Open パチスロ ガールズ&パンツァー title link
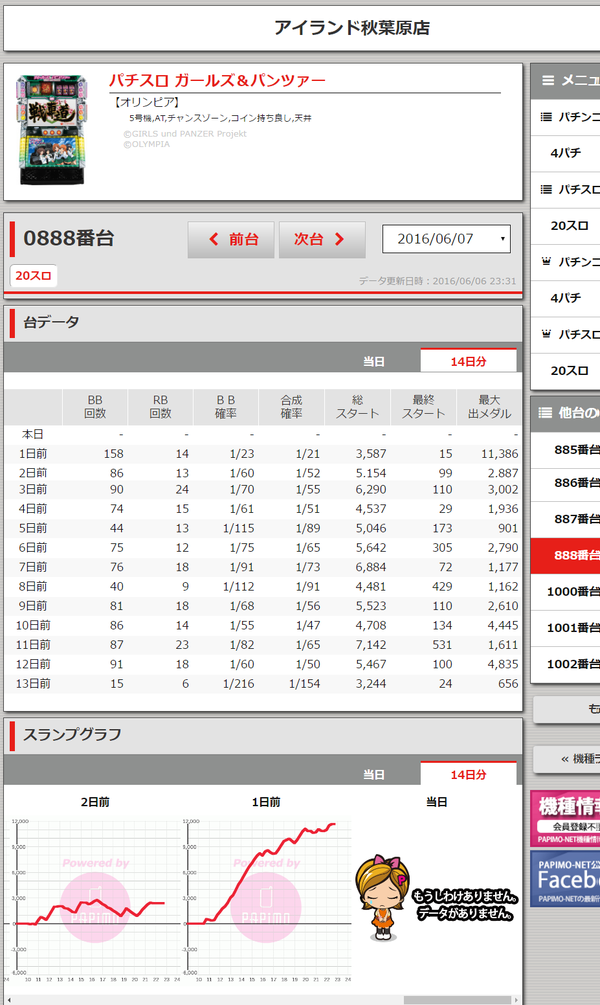The image size is (600, 1005). [x=217, y=81]
